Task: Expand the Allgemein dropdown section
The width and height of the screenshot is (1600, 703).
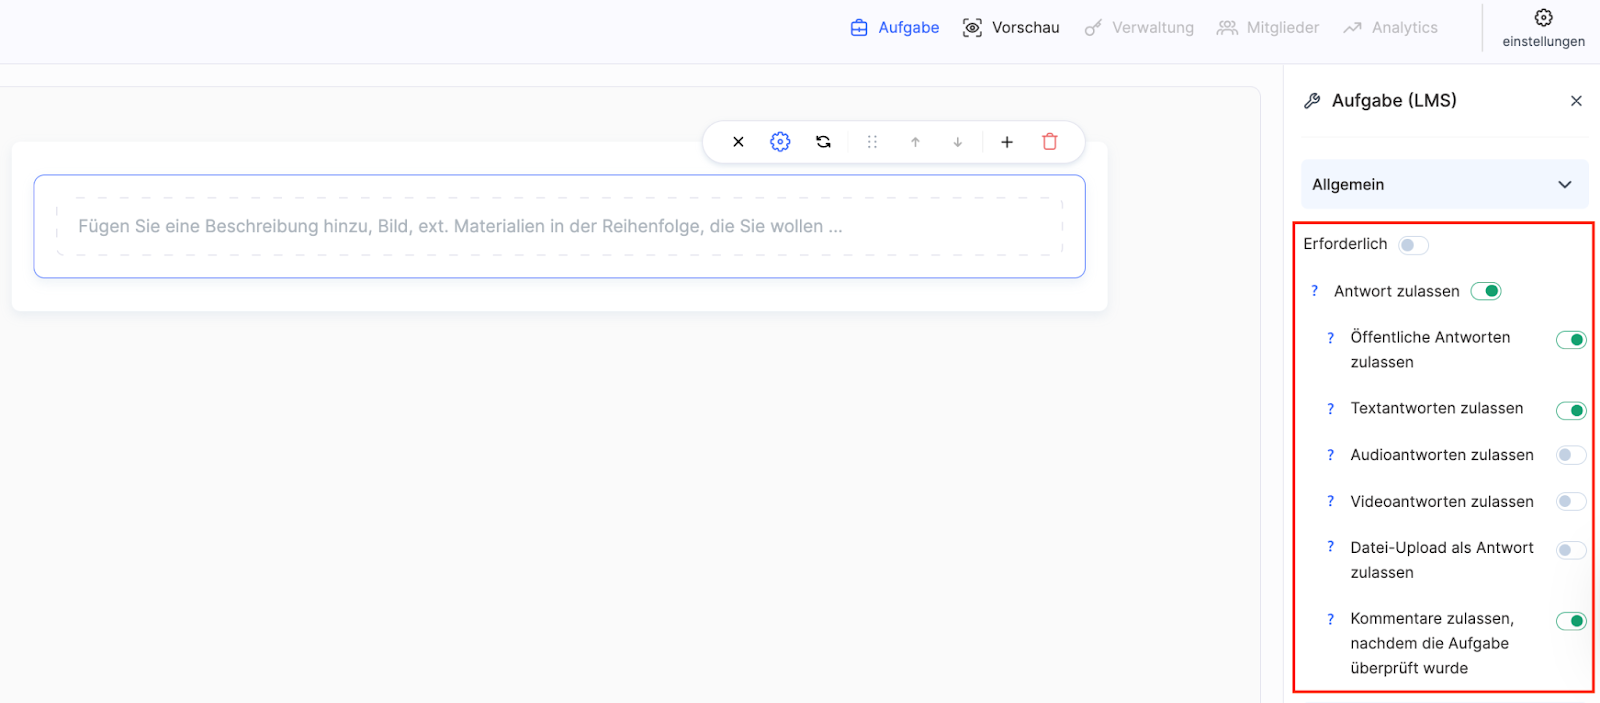Action: 1444,185
